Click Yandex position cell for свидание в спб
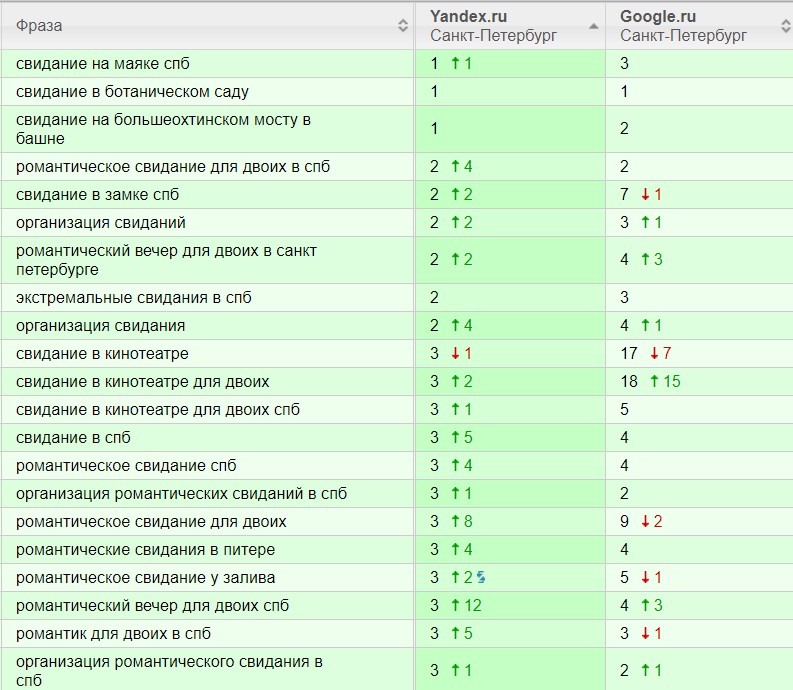The image size is (793, 690). pos(435,438)
